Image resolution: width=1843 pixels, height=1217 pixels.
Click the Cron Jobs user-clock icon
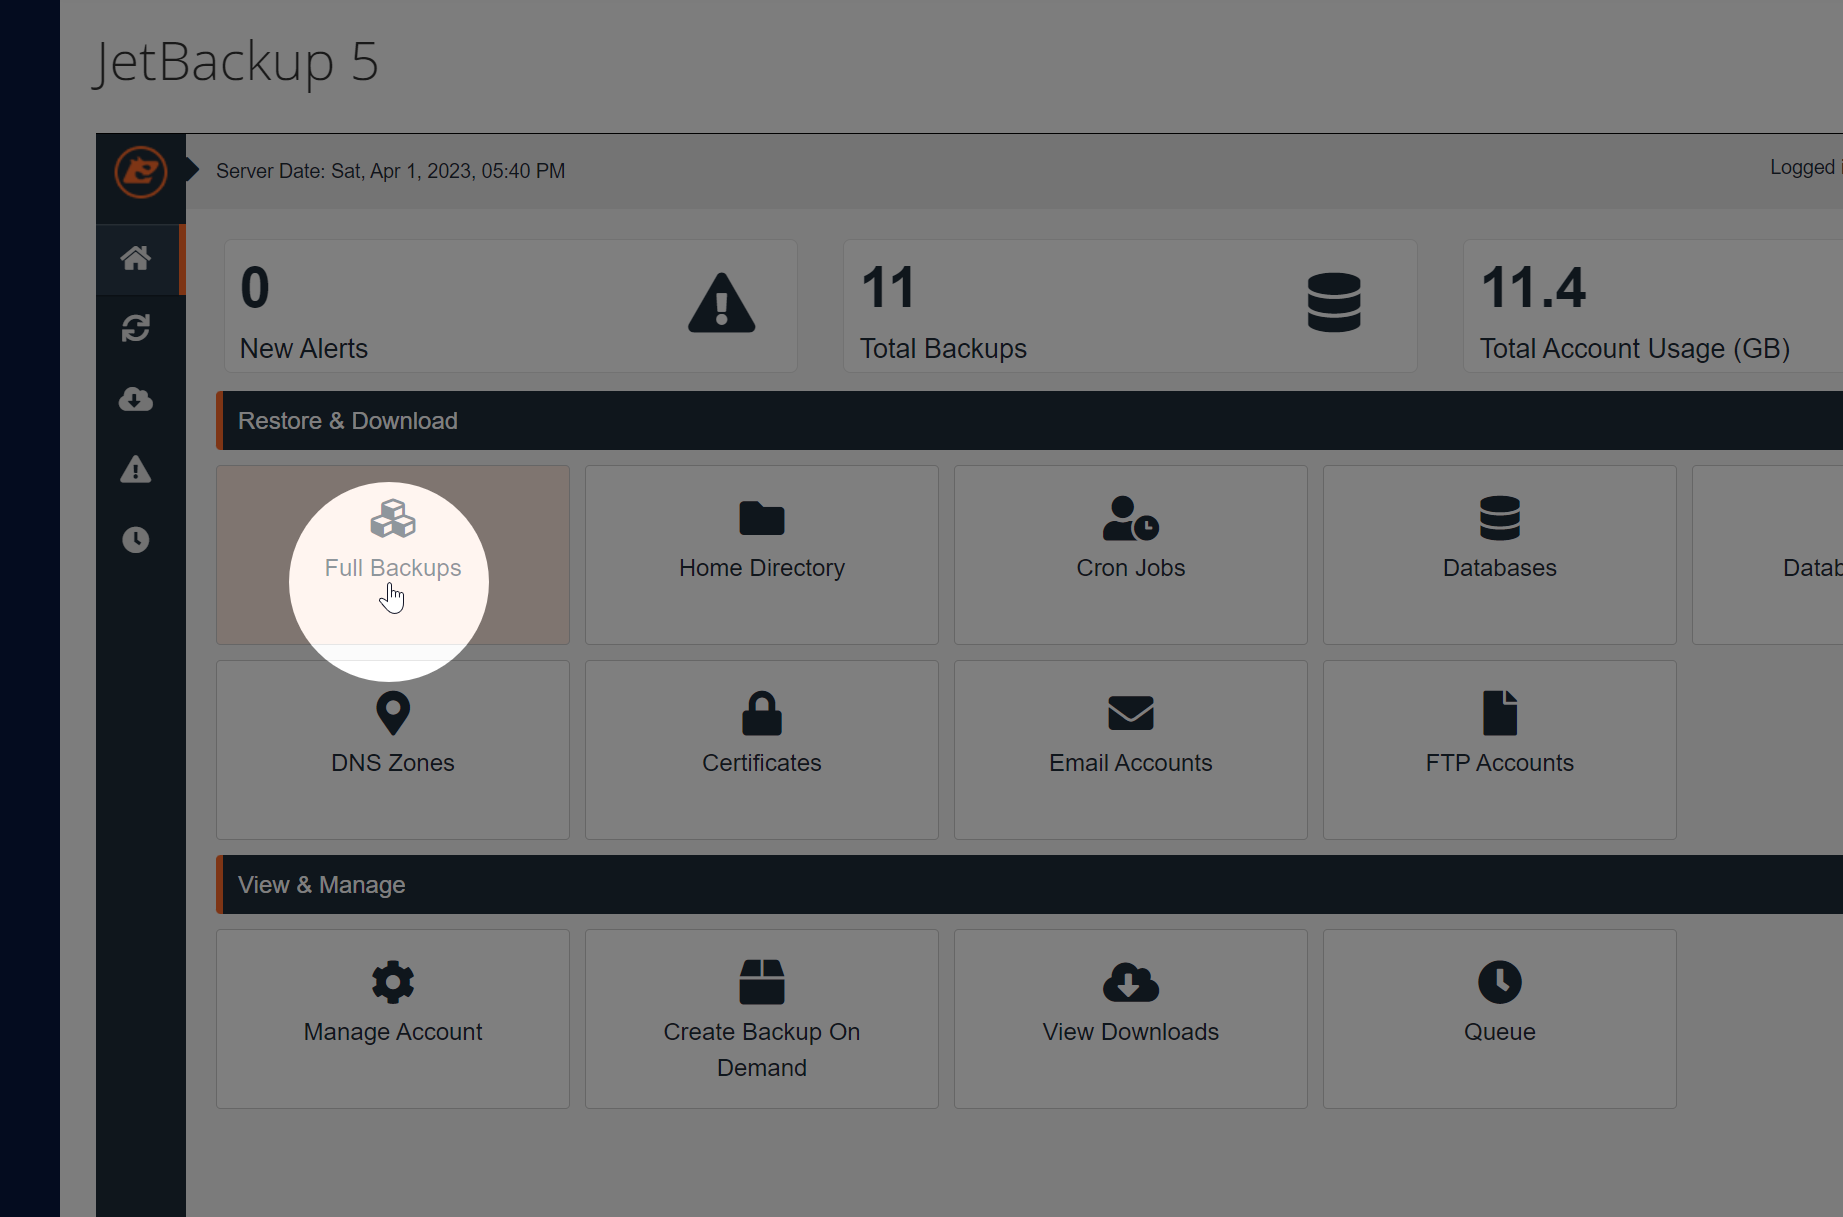(x=1131, y=519)
